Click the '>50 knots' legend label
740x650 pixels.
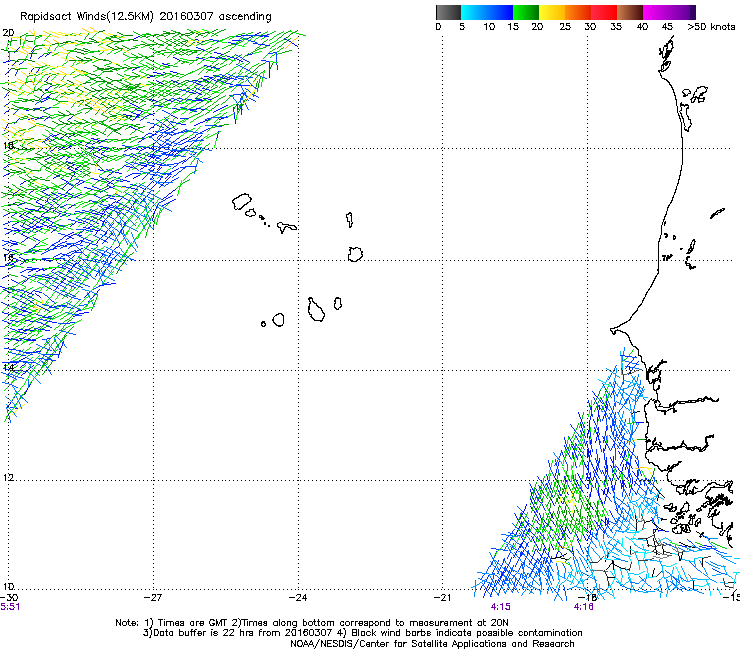[x=711, y=27]
